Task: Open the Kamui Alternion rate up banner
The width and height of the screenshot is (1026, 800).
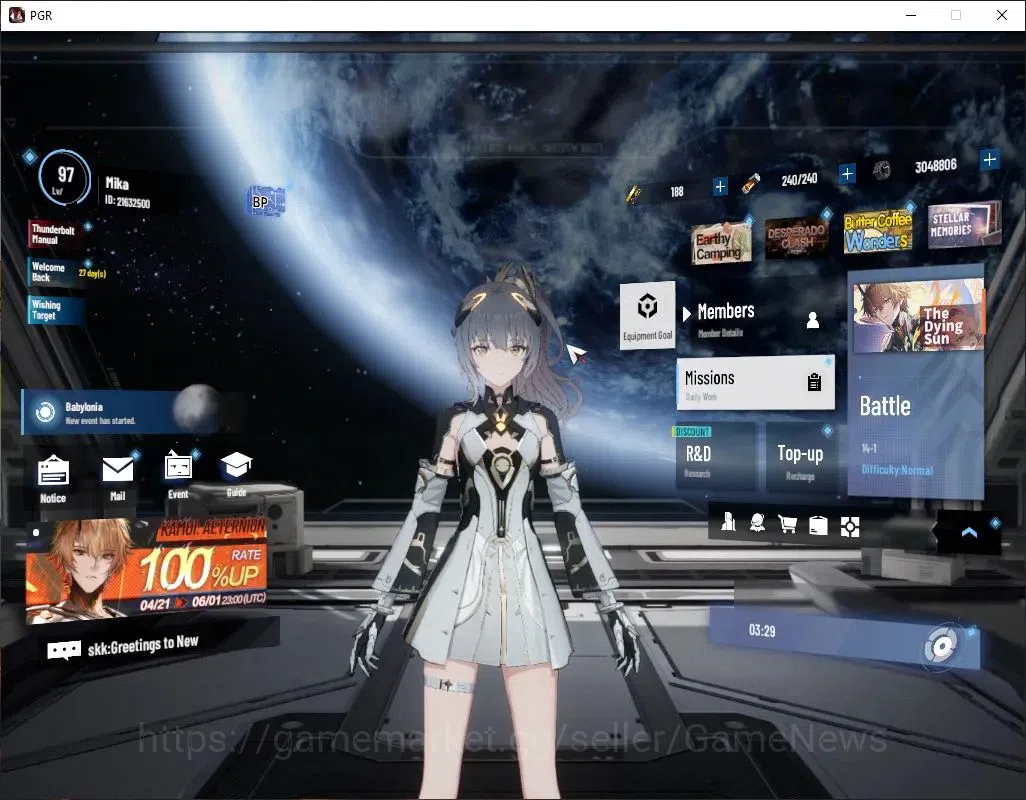Action: click(x=147, y=569)
